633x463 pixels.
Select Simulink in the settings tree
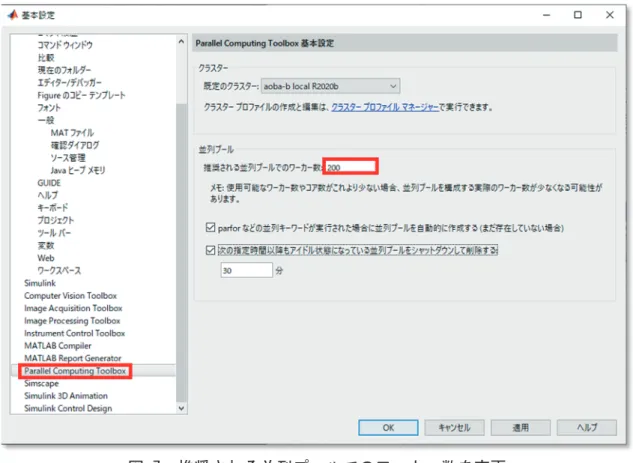[x=40, y=283]
